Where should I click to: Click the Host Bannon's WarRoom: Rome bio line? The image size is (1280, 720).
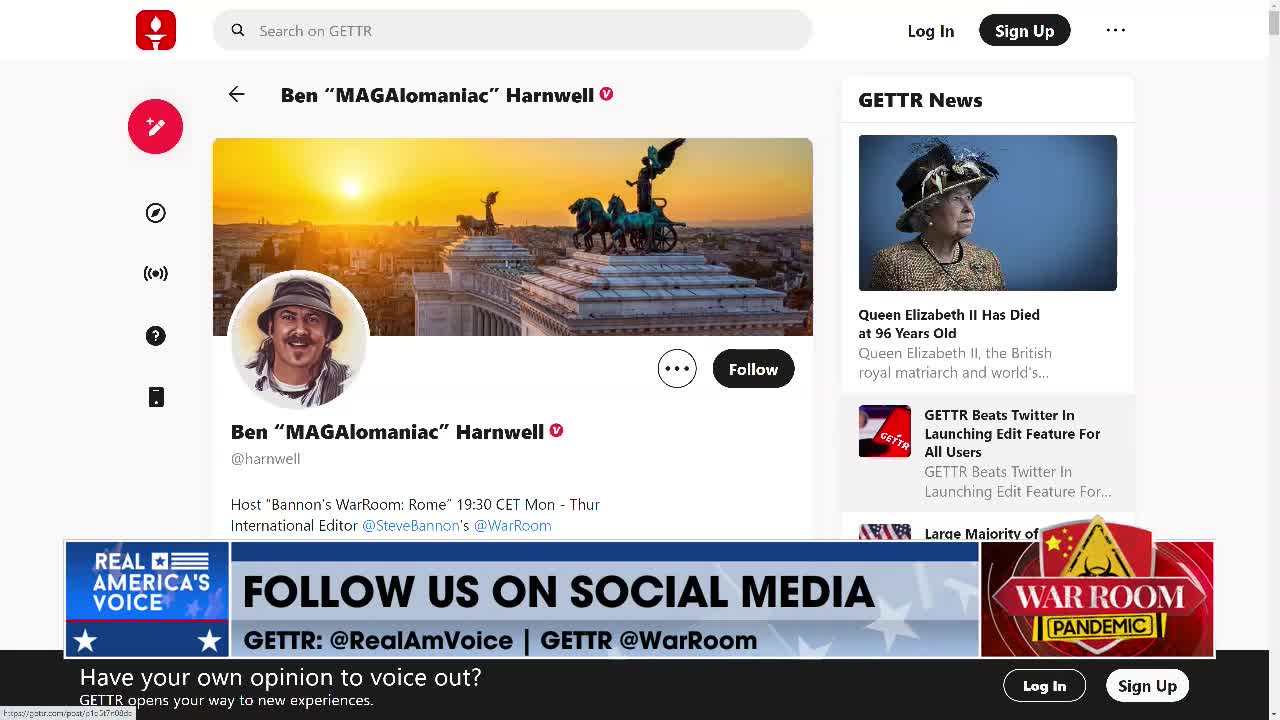point(415,504)
